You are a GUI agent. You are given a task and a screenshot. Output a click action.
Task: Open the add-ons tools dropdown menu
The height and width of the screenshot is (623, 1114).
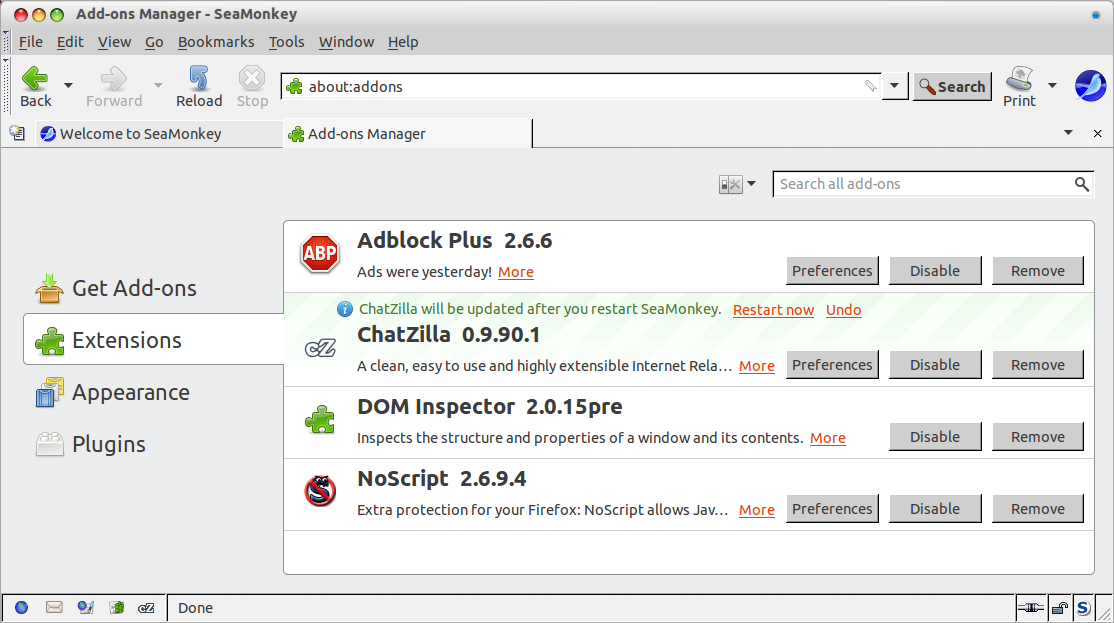click(737, 185)
